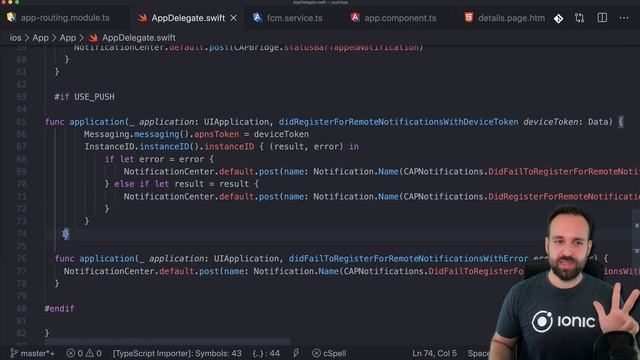This screenshot has width=640, height=360.
Task: Click the Swift icon in the breadcrumb
Action: [x=93, y=38]
